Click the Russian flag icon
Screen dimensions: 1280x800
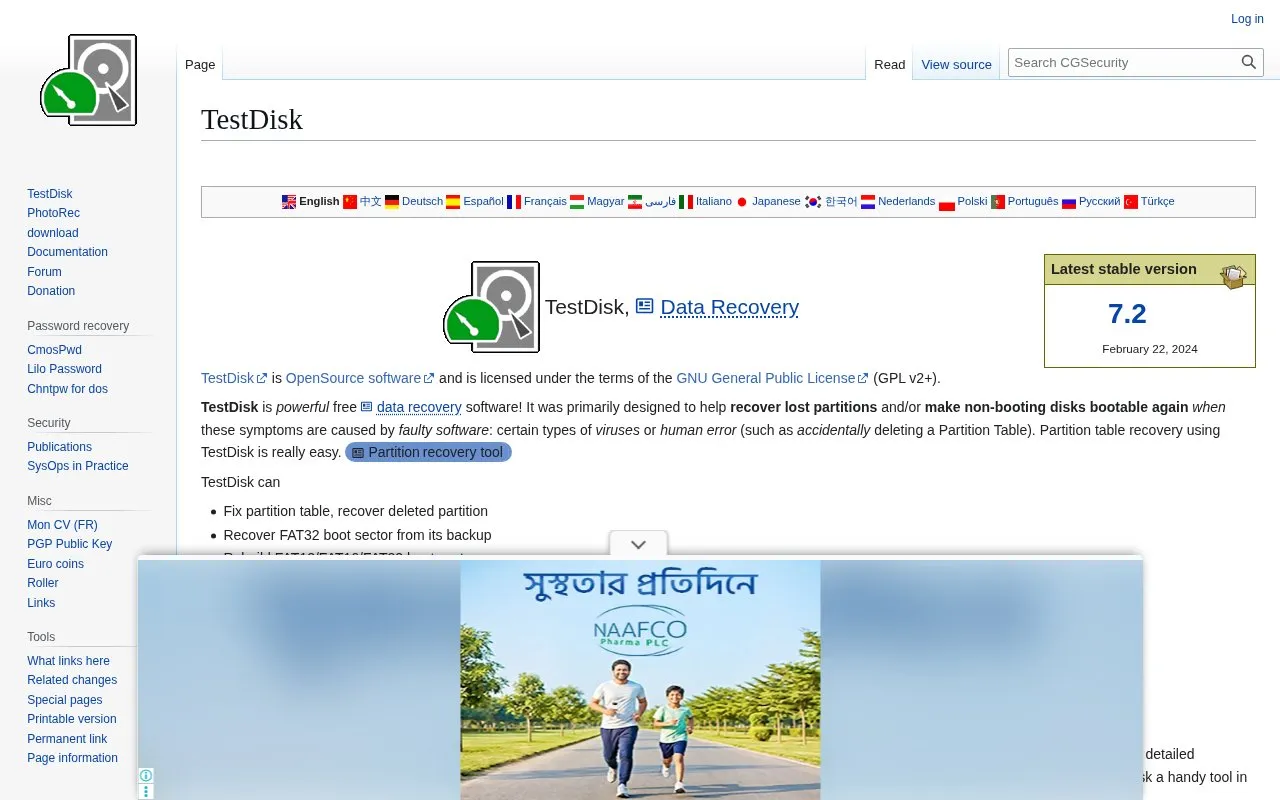tap(1069, 202)
